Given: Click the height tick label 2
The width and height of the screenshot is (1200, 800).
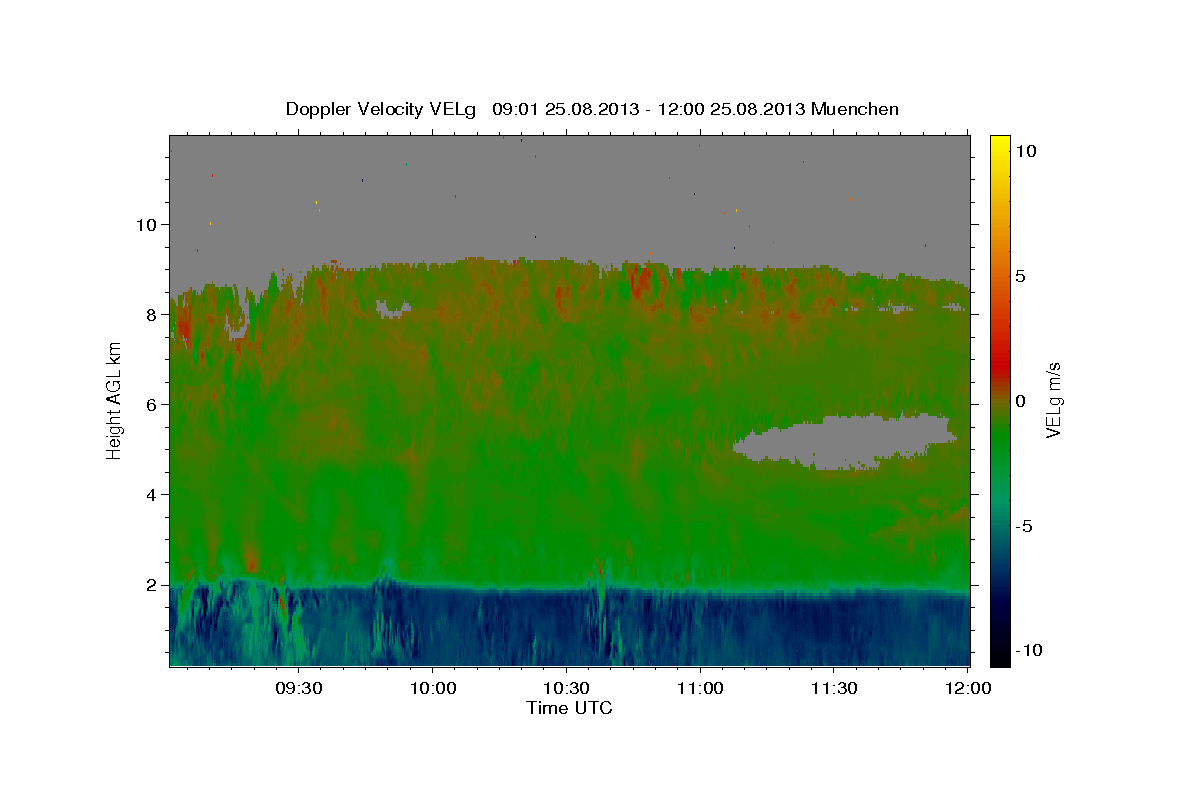Looking at the screenshot, I should [x=150, y=585].
